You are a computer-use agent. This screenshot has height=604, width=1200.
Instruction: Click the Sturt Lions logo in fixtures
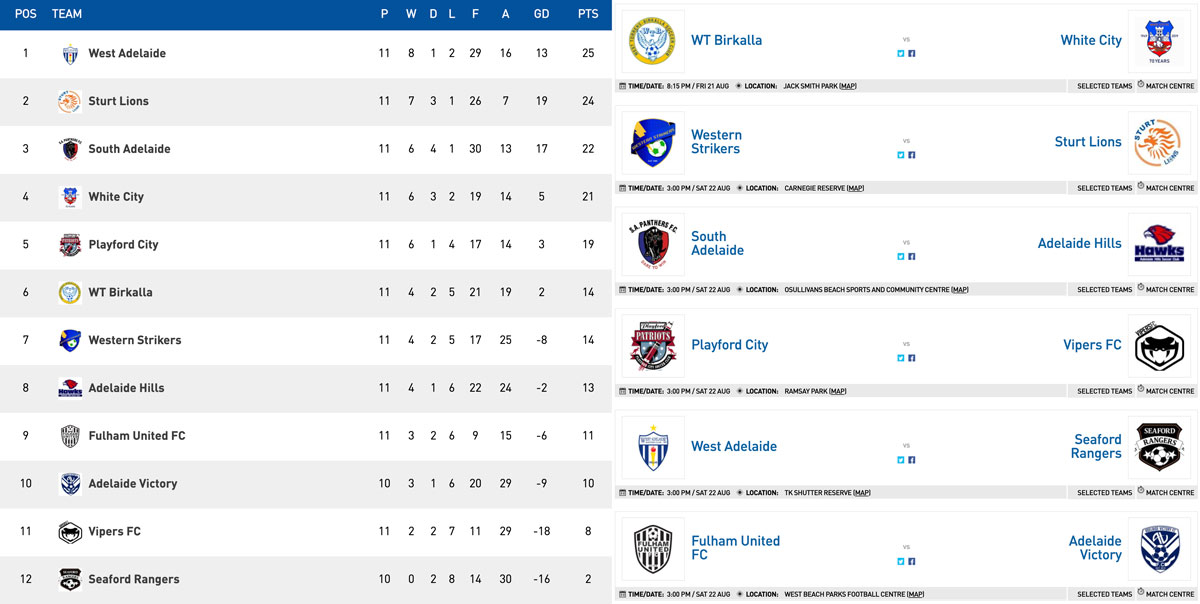(1158, 143)
